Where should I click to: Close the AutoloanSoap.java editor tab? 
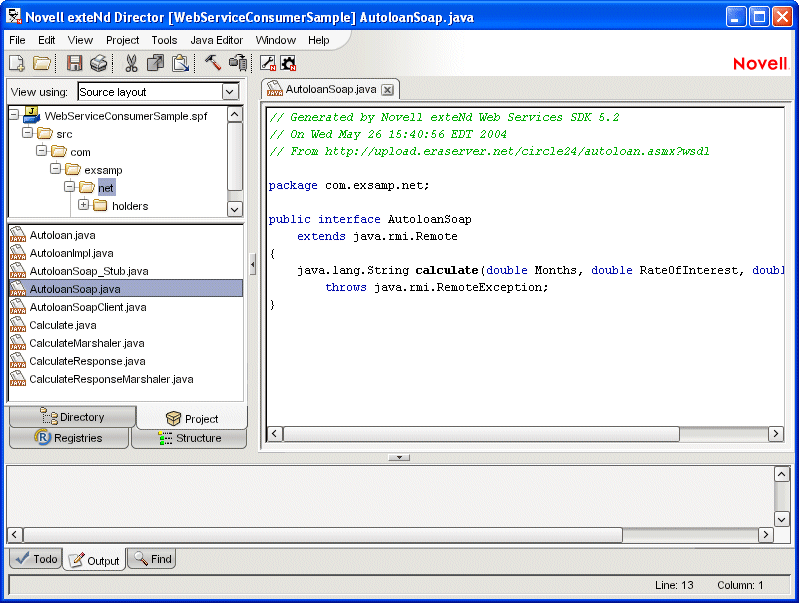[388, 90]
